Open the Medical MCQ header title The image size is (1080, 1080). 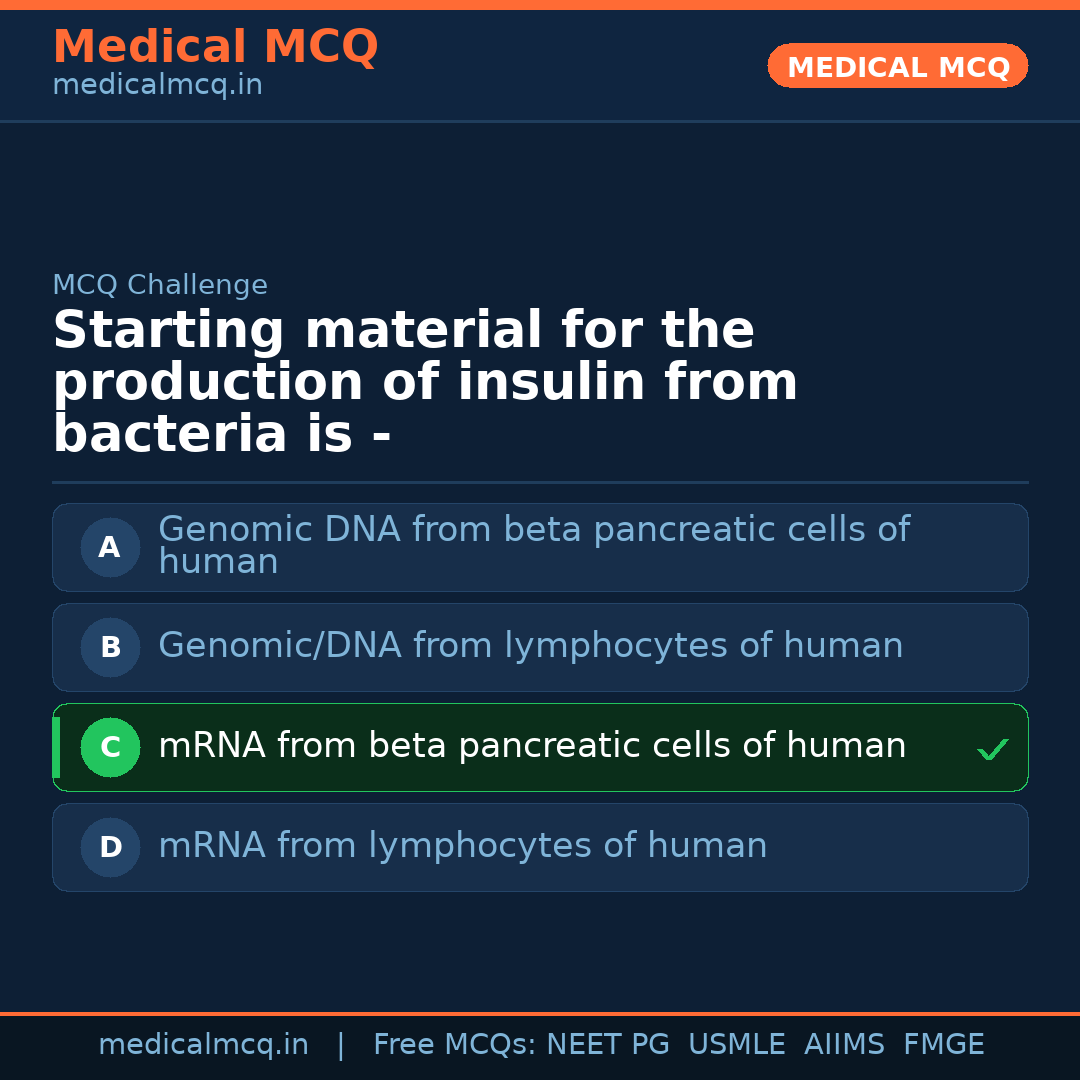[x=215, y=47]
